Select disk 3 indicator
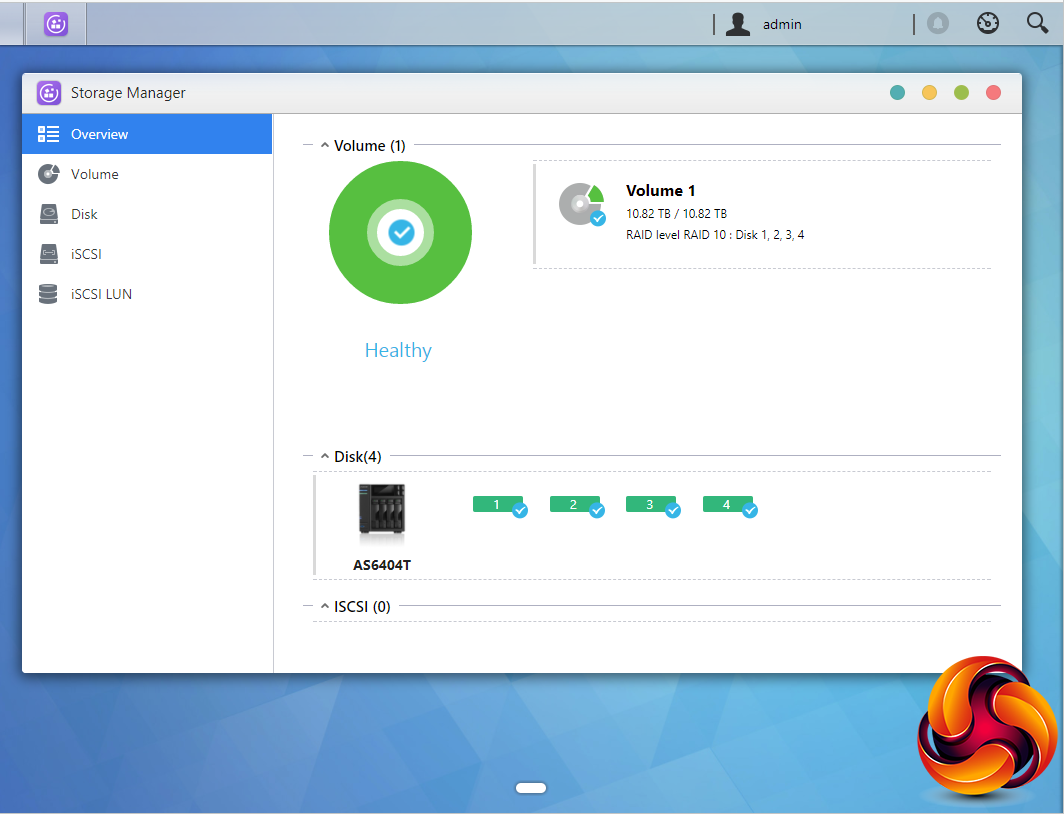This screenshot has width=1064, height=814. point(653,506)
